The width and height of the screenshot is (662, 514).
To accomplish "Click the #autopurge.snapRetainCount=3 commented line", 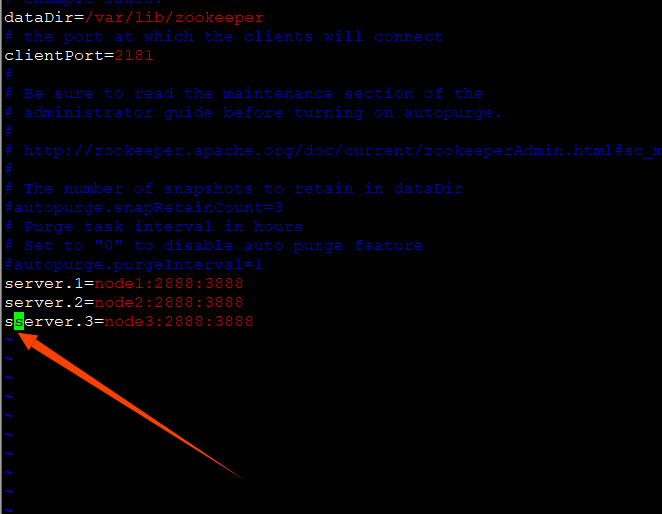I will (x=144, y=208).
